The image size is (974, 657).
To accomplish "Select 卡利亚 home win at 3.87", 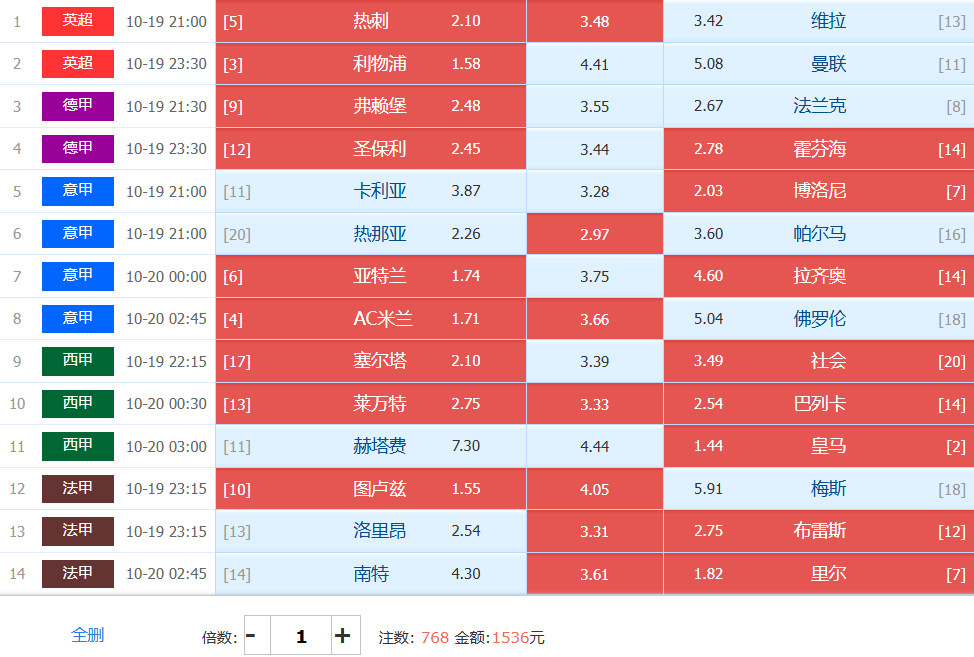I will tap(370, 191).
